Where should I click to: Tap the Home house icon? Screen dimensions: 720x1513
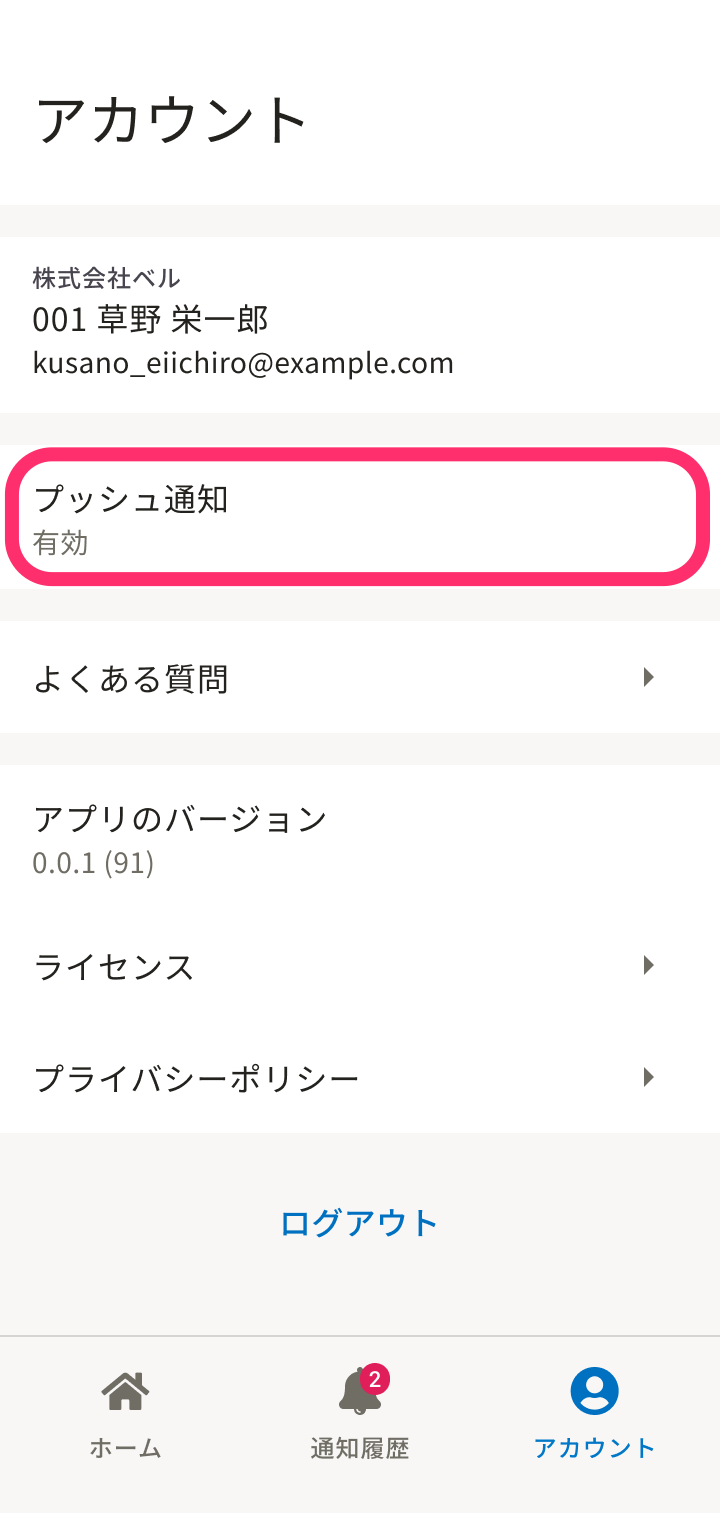coord(125,1391)
